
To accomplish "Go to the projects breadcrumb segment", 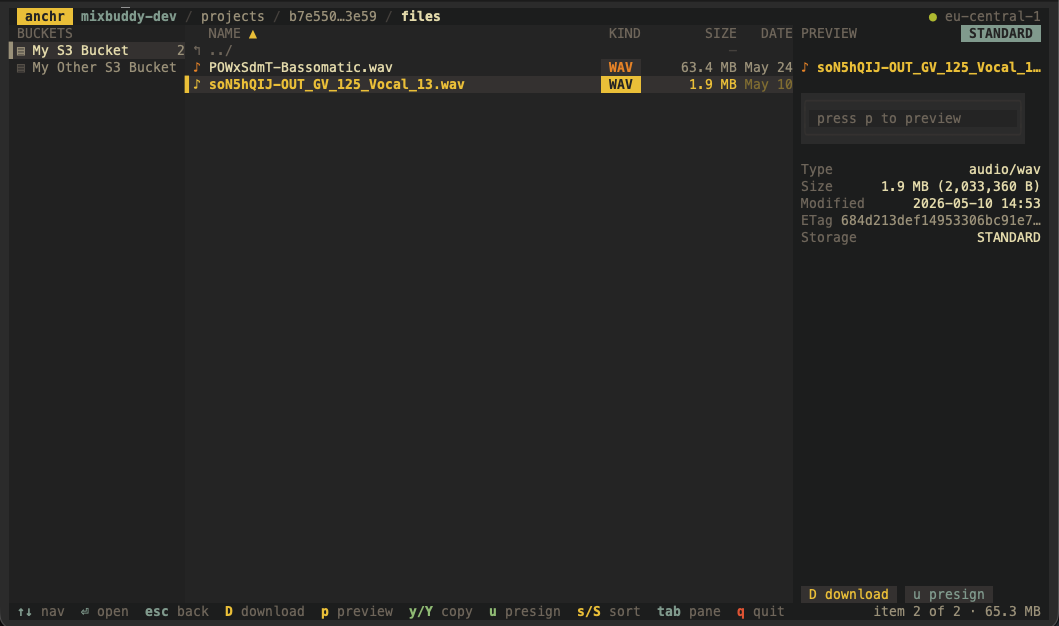I will click(232, 16).
